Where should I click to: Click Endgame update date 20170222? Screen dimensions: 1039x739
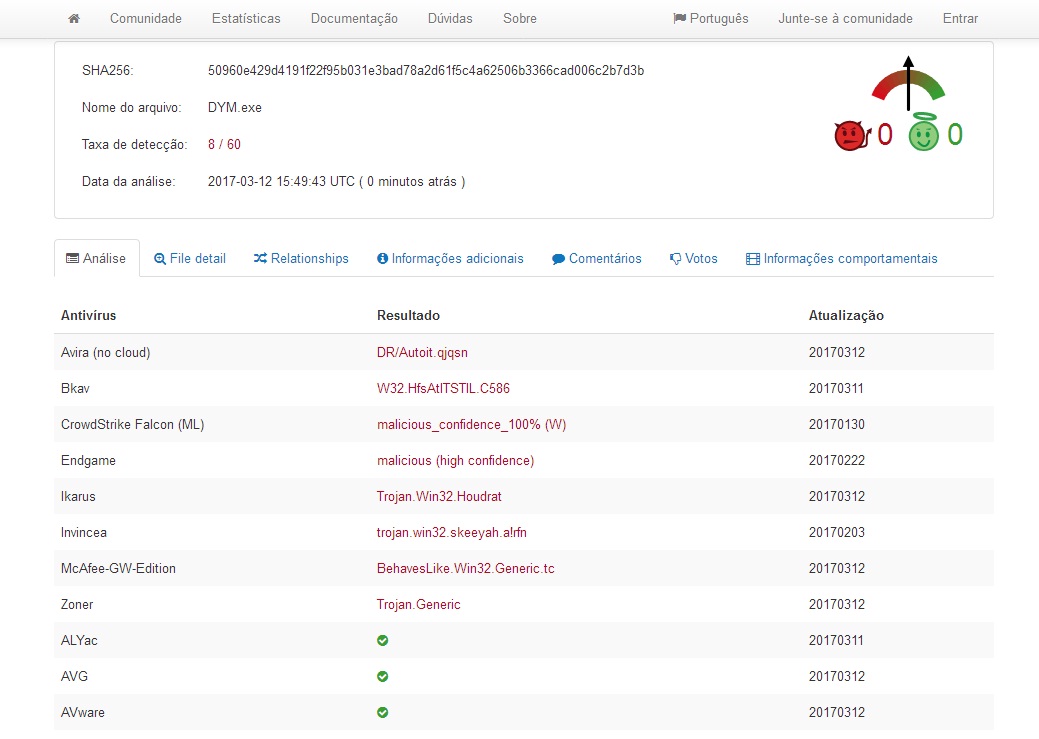point(836,461)
